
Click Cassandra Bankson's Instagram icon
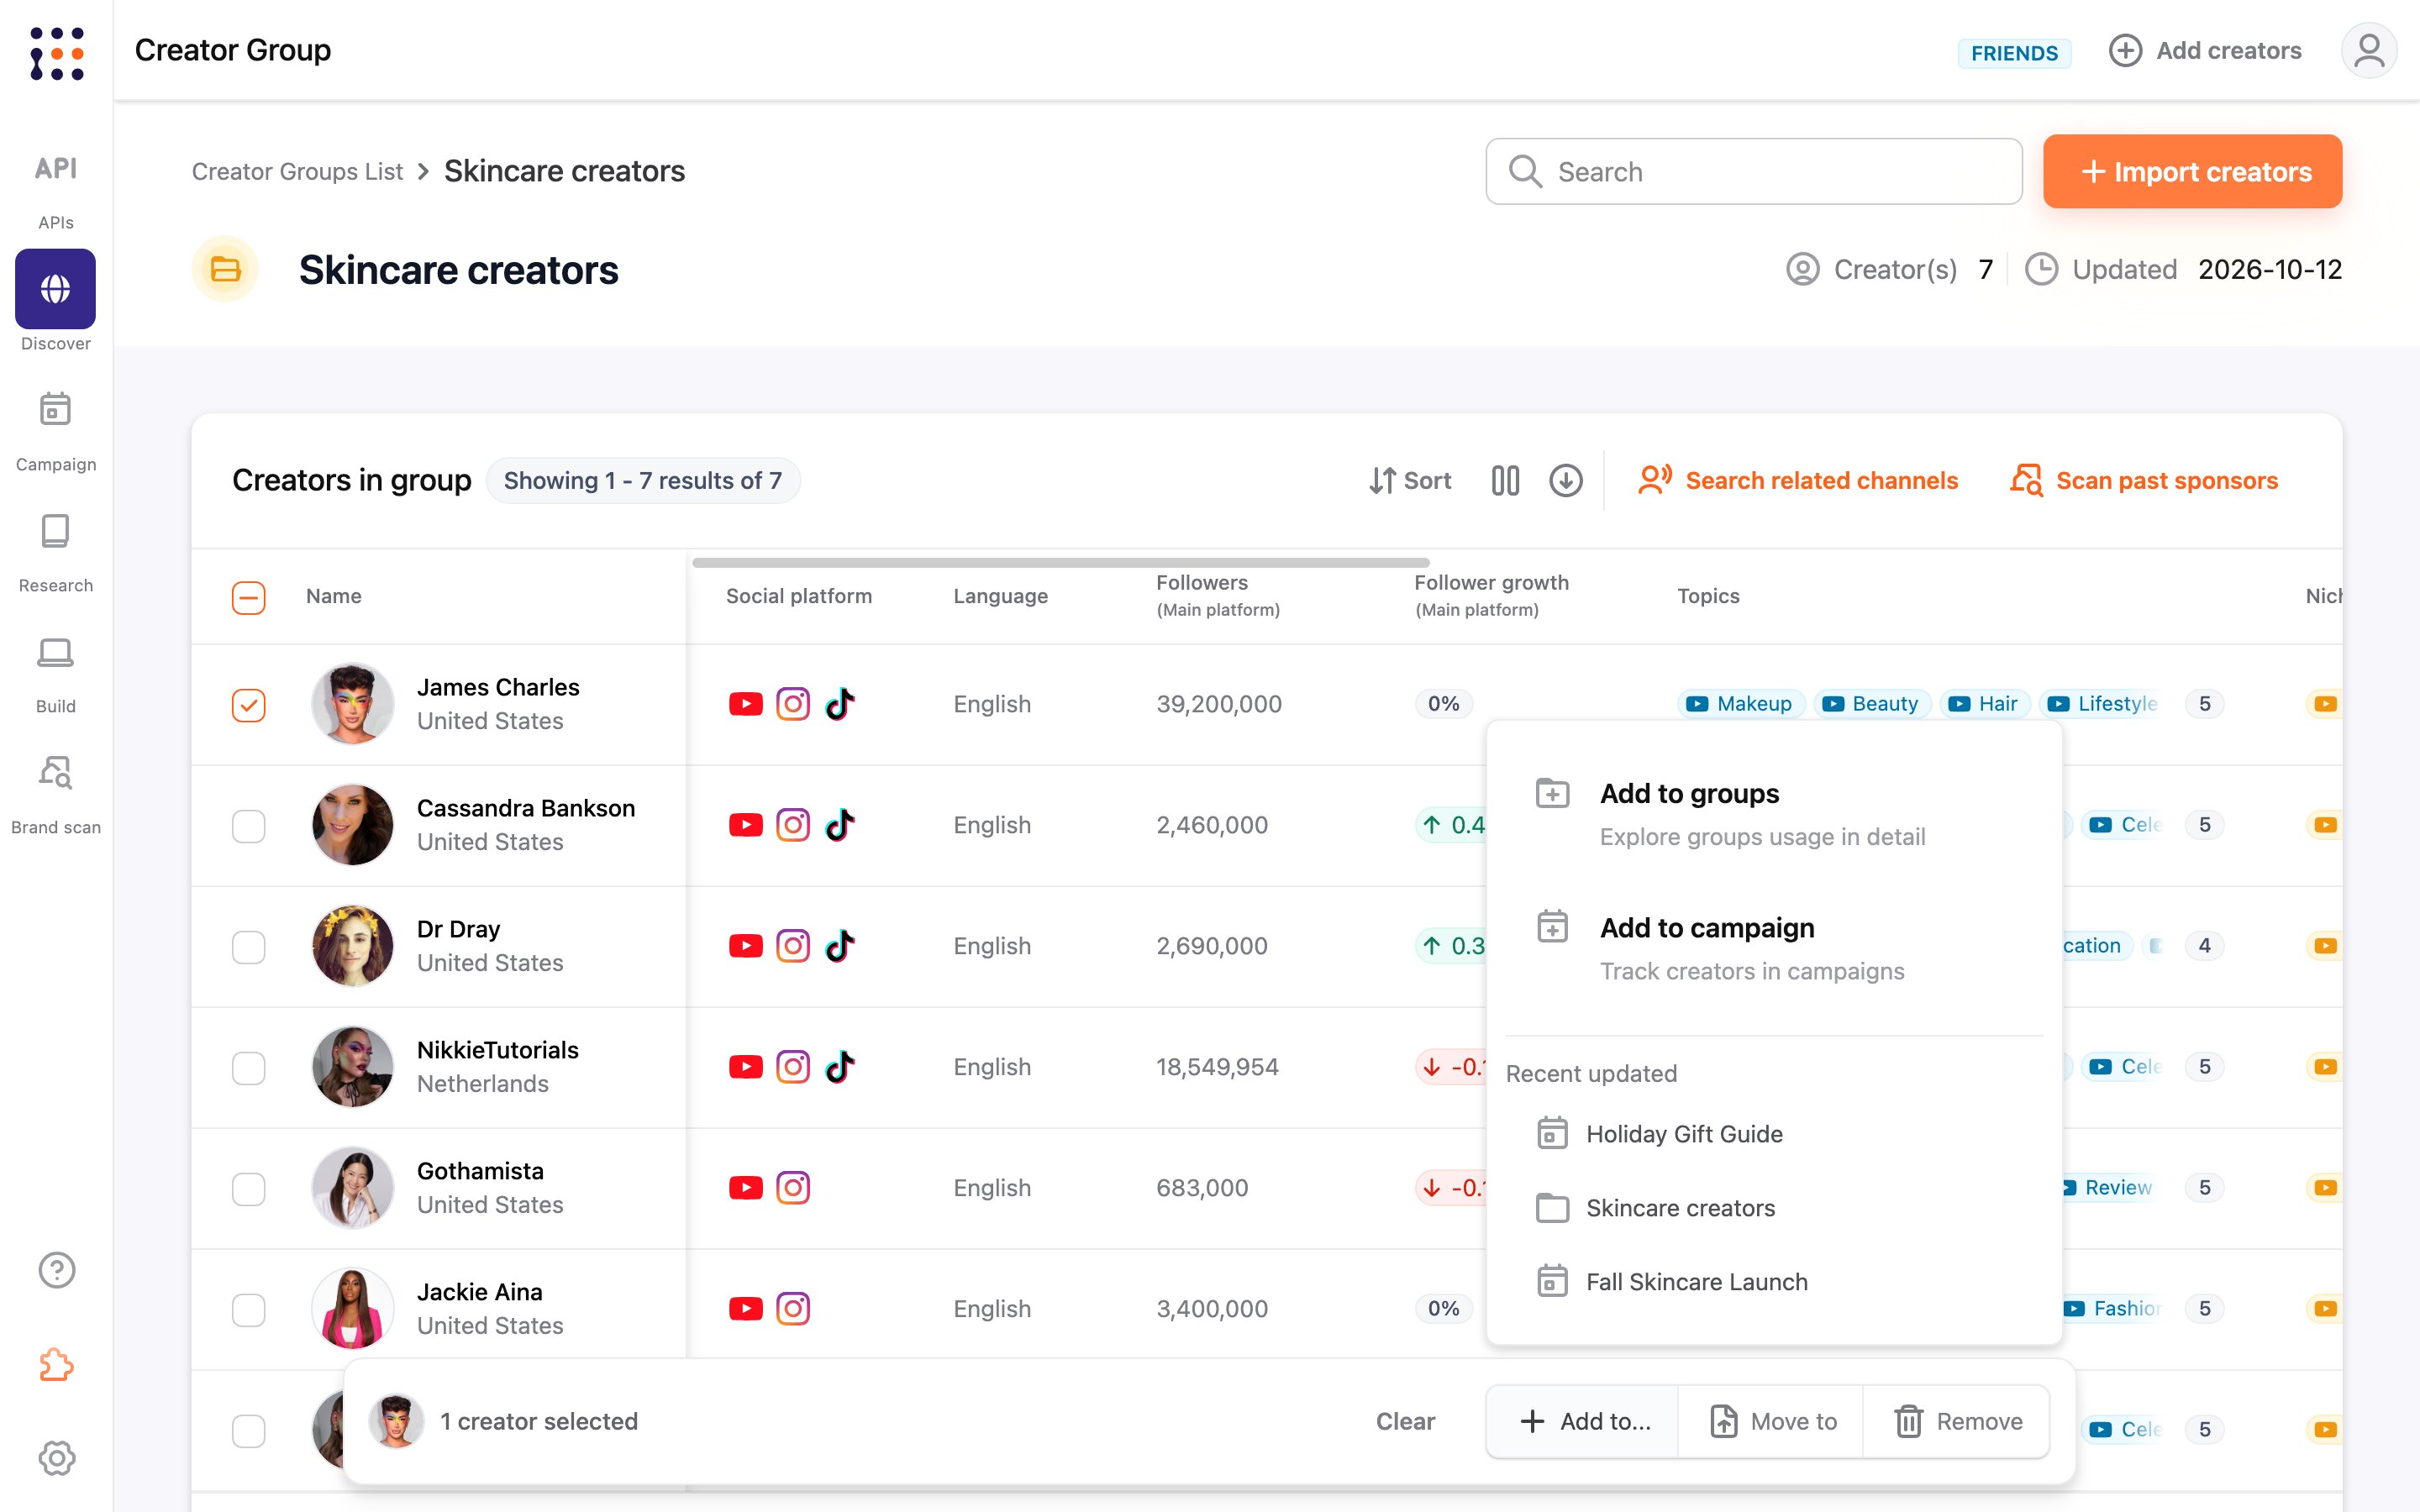[793, 825]
